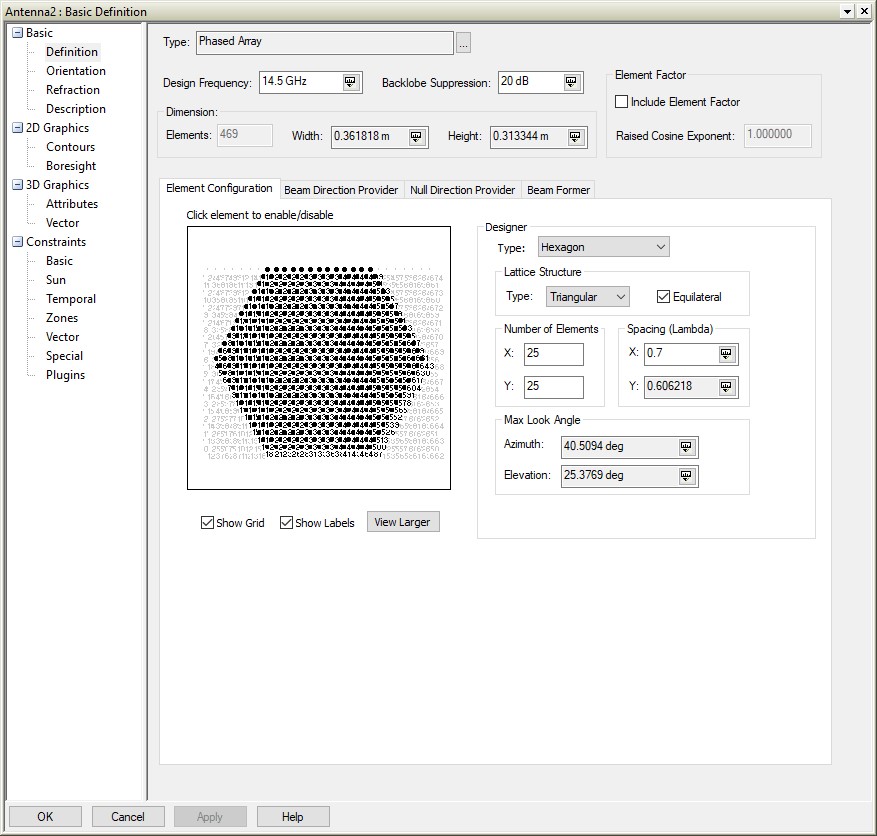
Task: Collapse the 2D Graphics tree node
Action: coord(18,127)
